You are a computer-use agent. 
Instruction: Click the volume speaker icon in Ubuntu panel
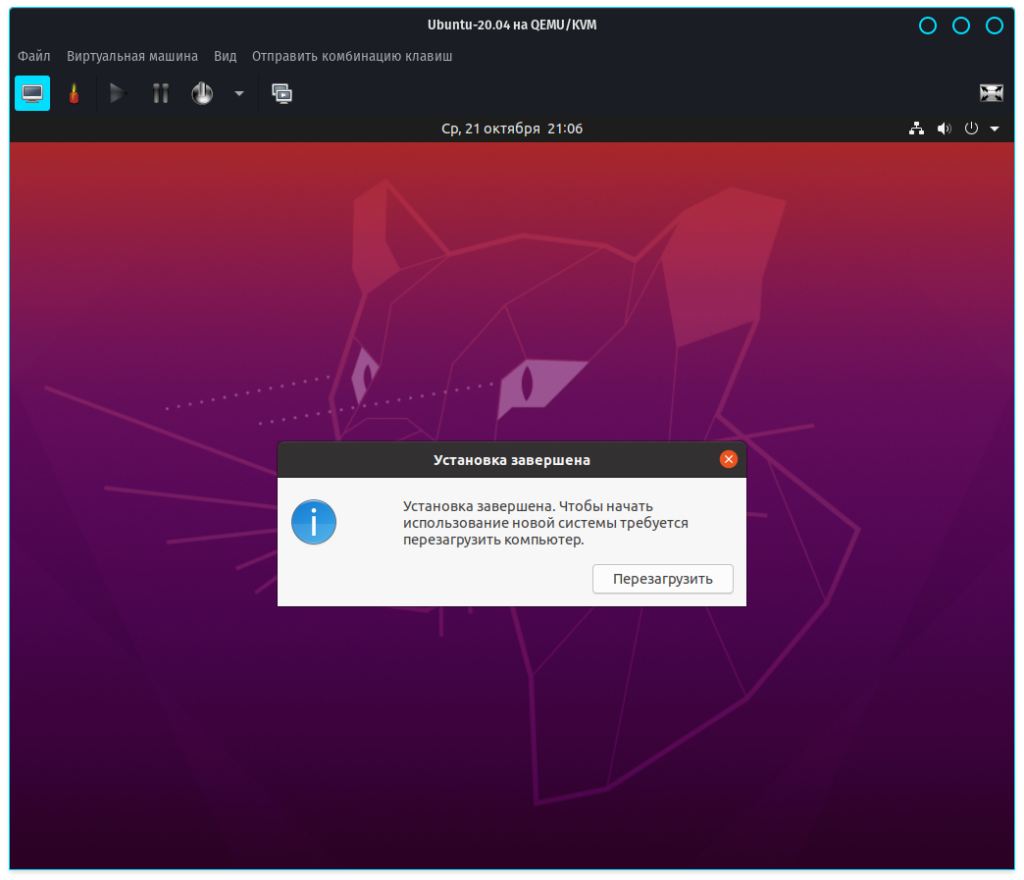tap(943, 129)
